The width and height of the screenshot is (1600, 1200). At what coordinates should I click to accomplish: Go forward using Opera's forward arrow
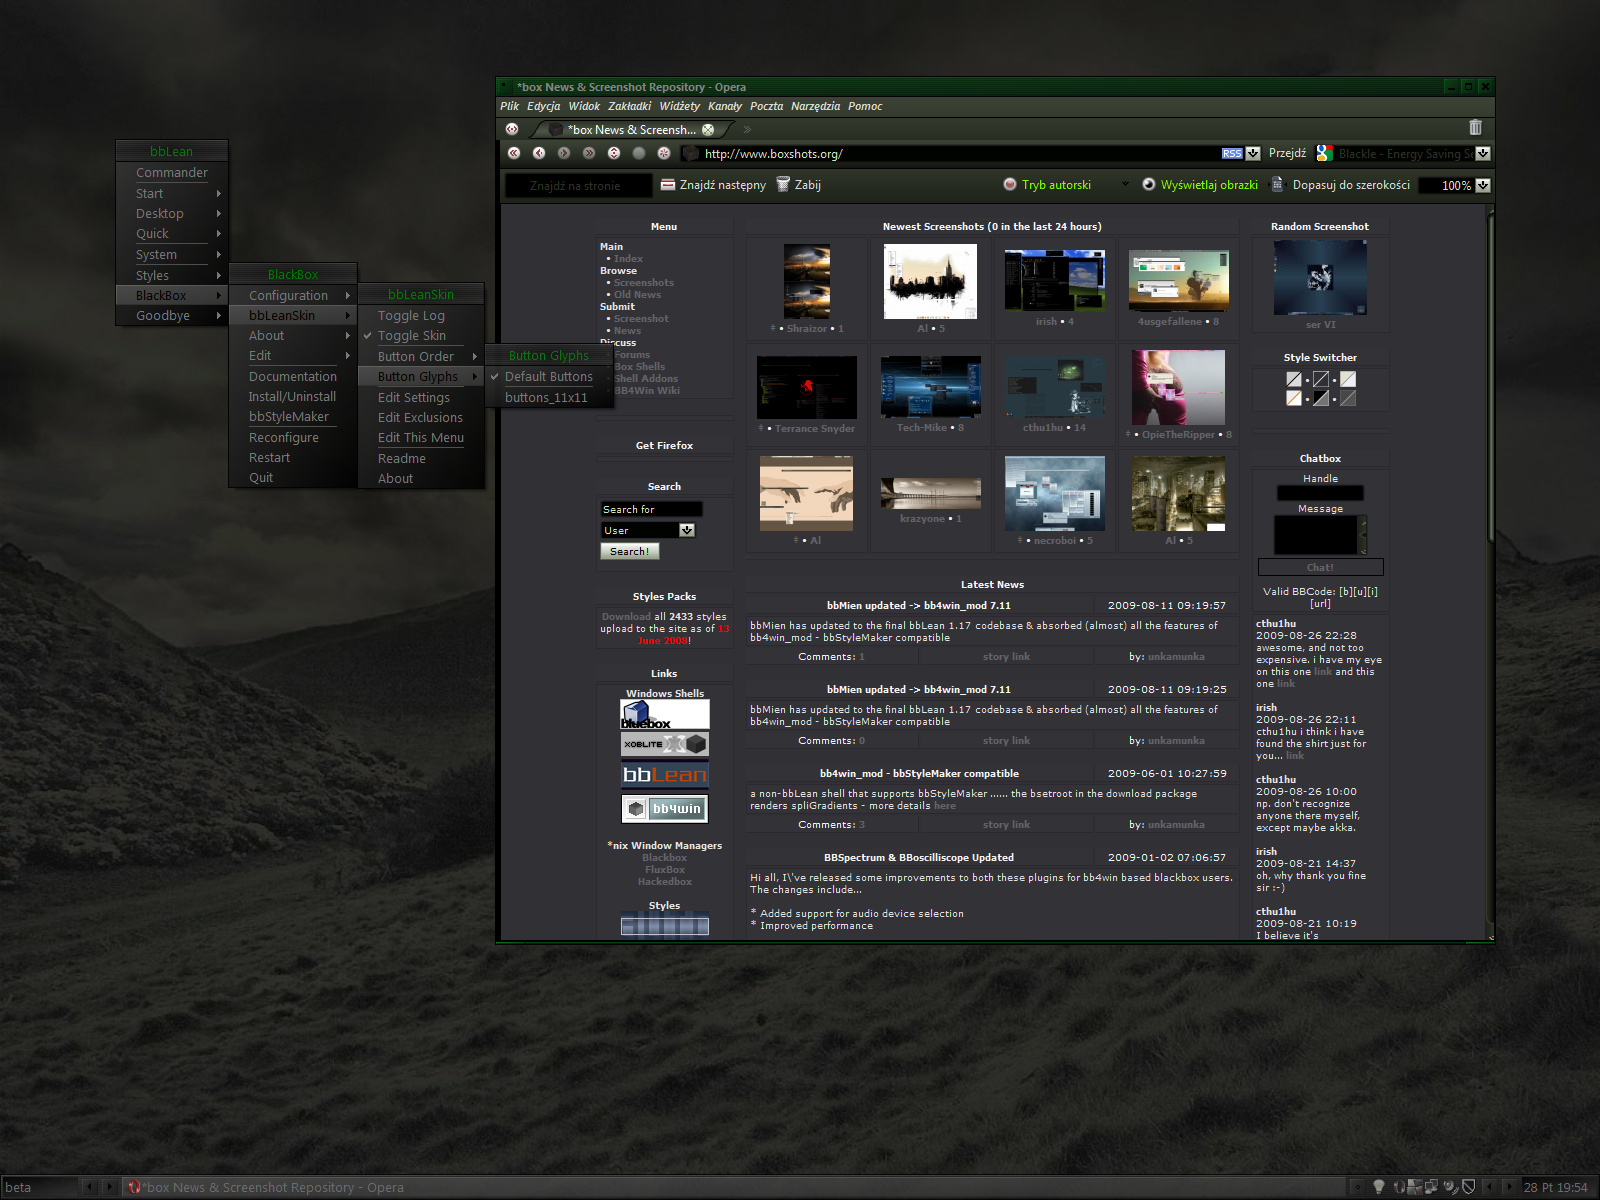[564, 153]
